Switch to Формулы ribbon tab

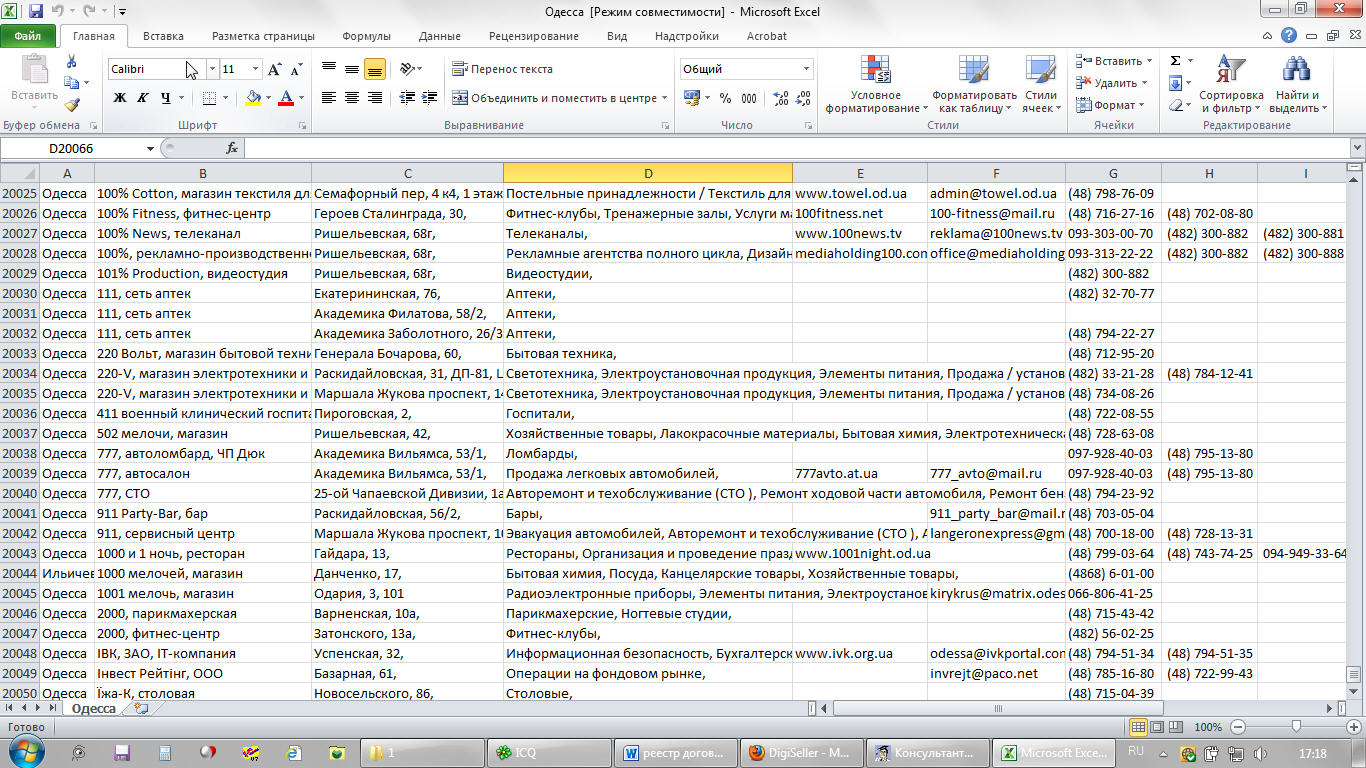click(366, 36)
